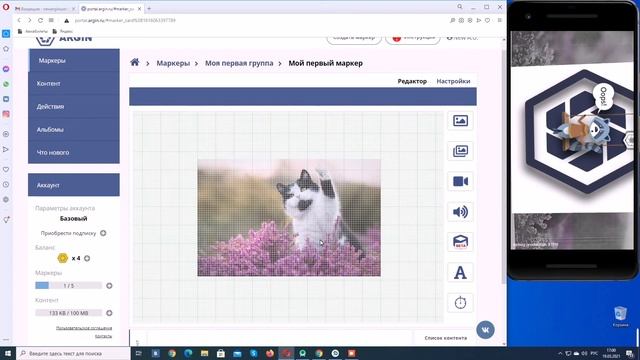Open the Альбомы sidebar menu item
This screenshot has height=360, width=640.
pos(74,129)
